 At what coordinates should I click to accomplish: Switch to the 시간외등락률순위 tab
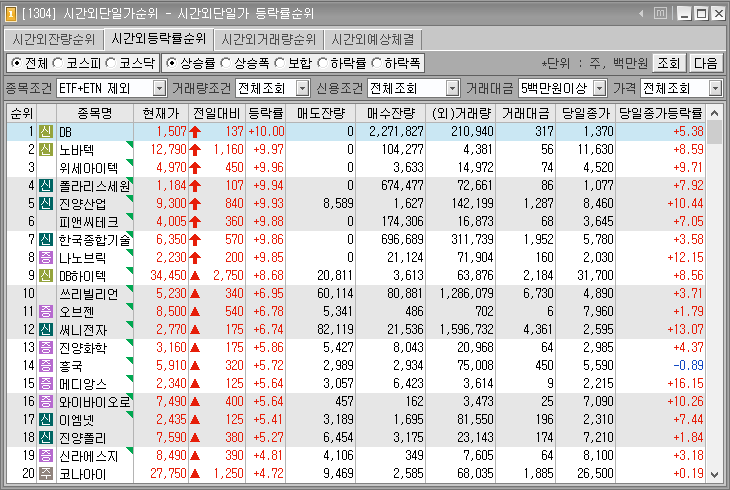[x=158, y=39]
